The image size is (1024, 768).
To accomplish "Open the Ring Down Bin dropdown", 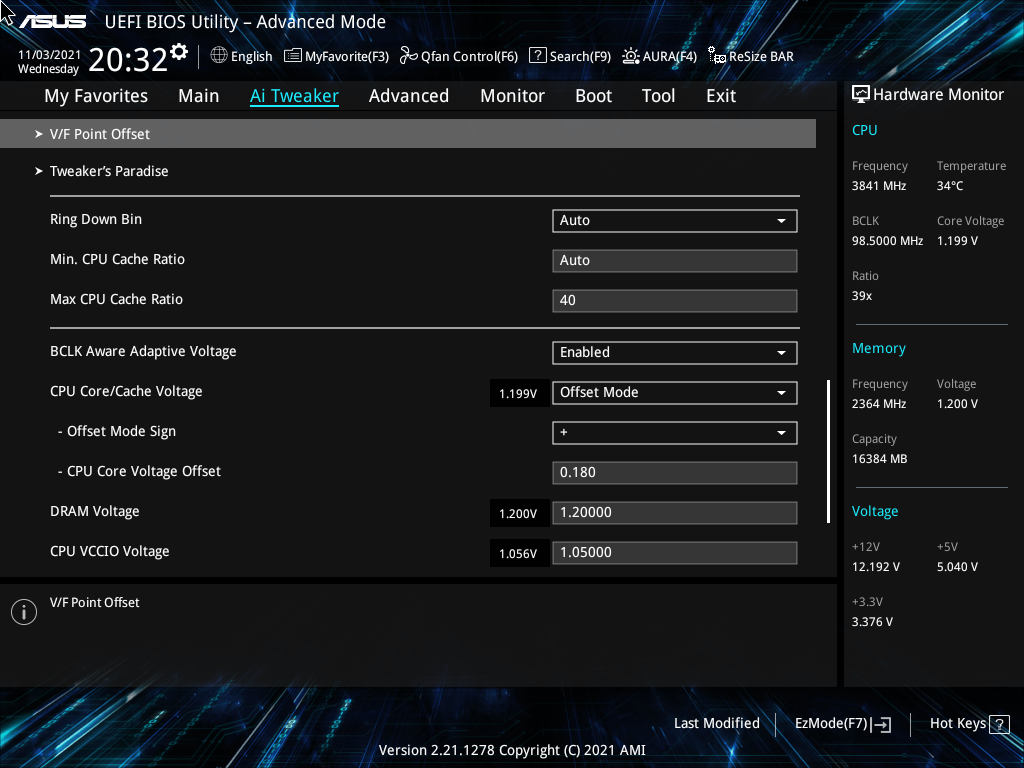I will 675,221.
